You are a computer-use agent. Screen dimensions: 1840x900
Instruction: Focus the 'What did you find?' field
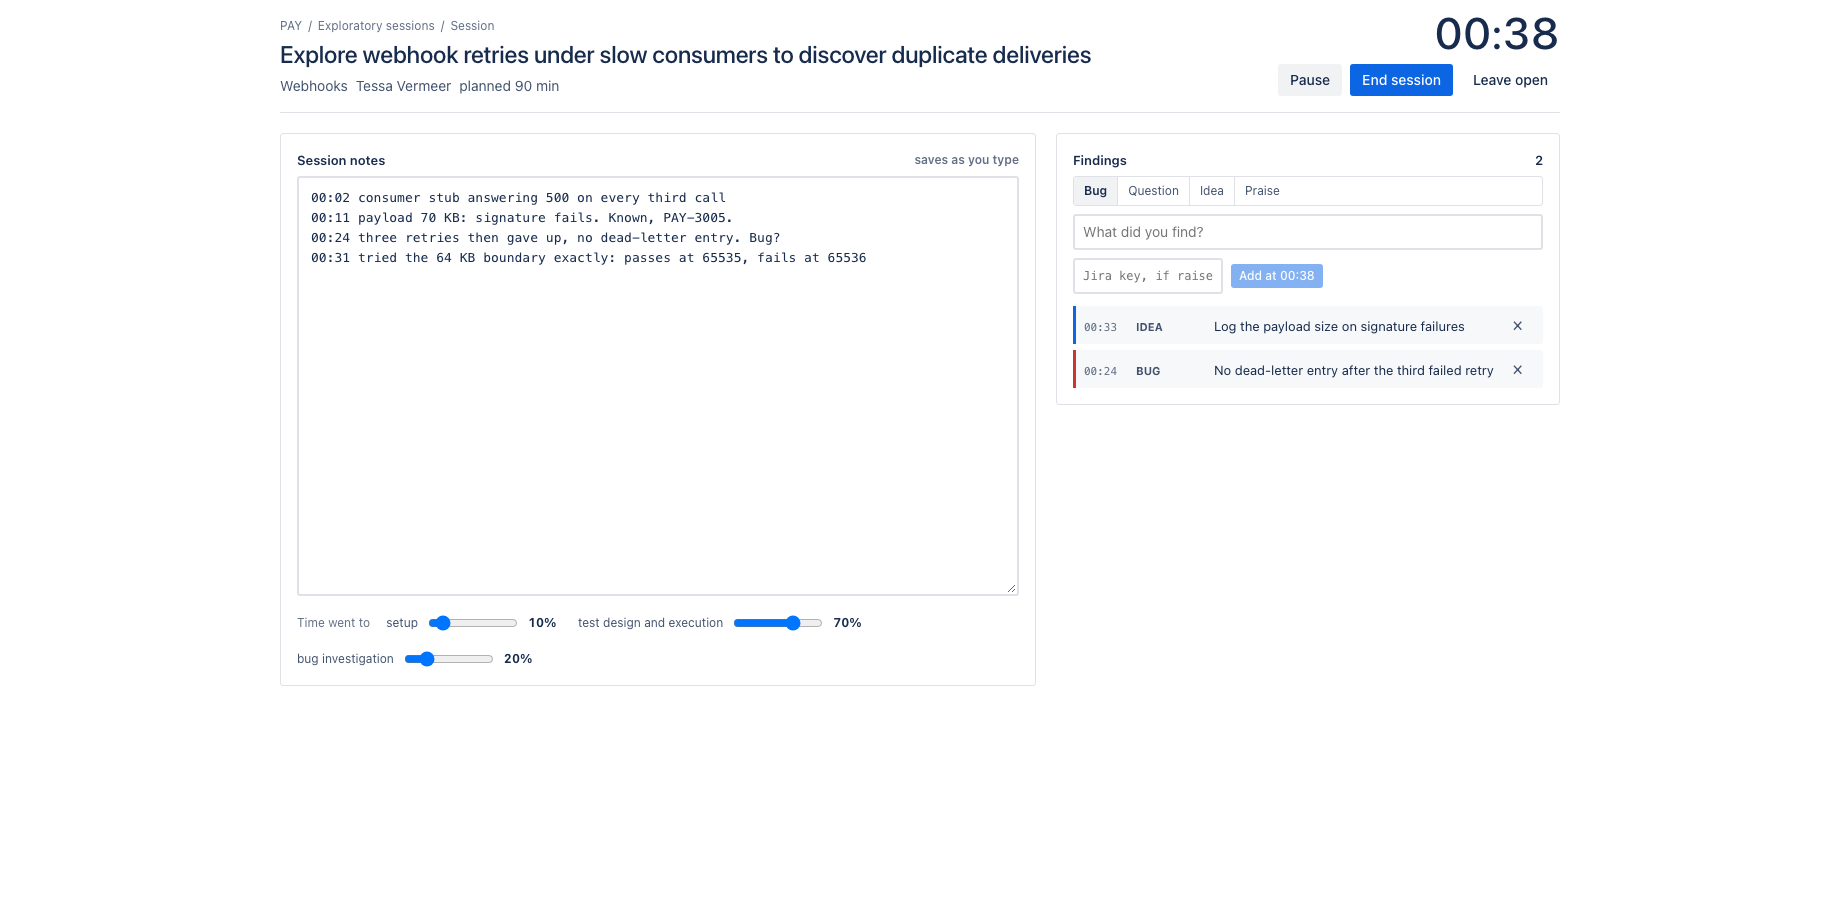coord(1307,232)
